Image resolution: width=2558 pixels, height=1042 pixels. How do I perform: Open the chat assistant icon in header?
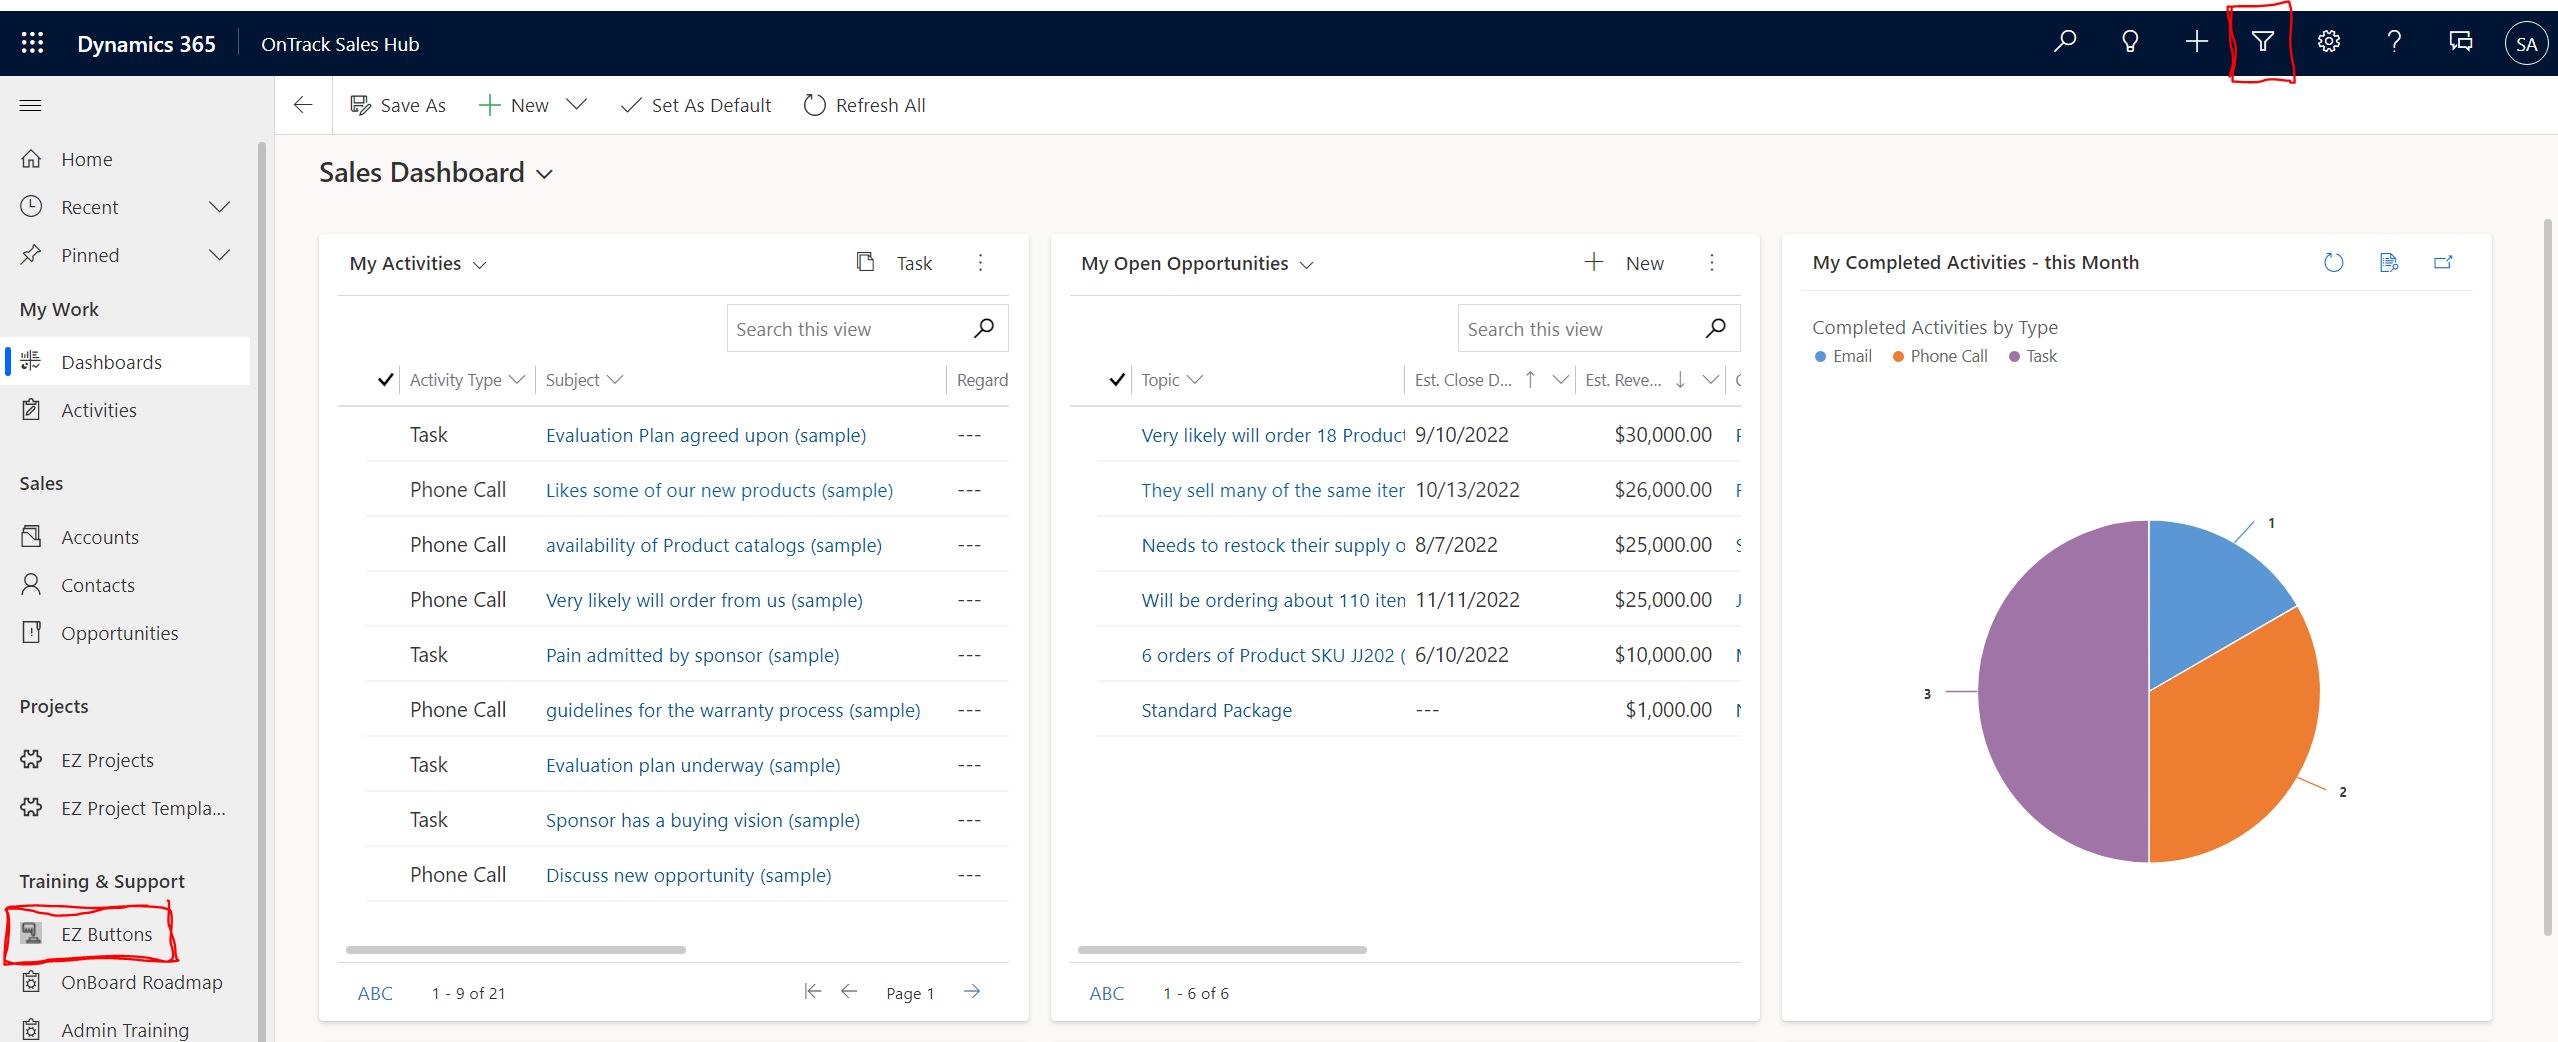point(2460,42)
